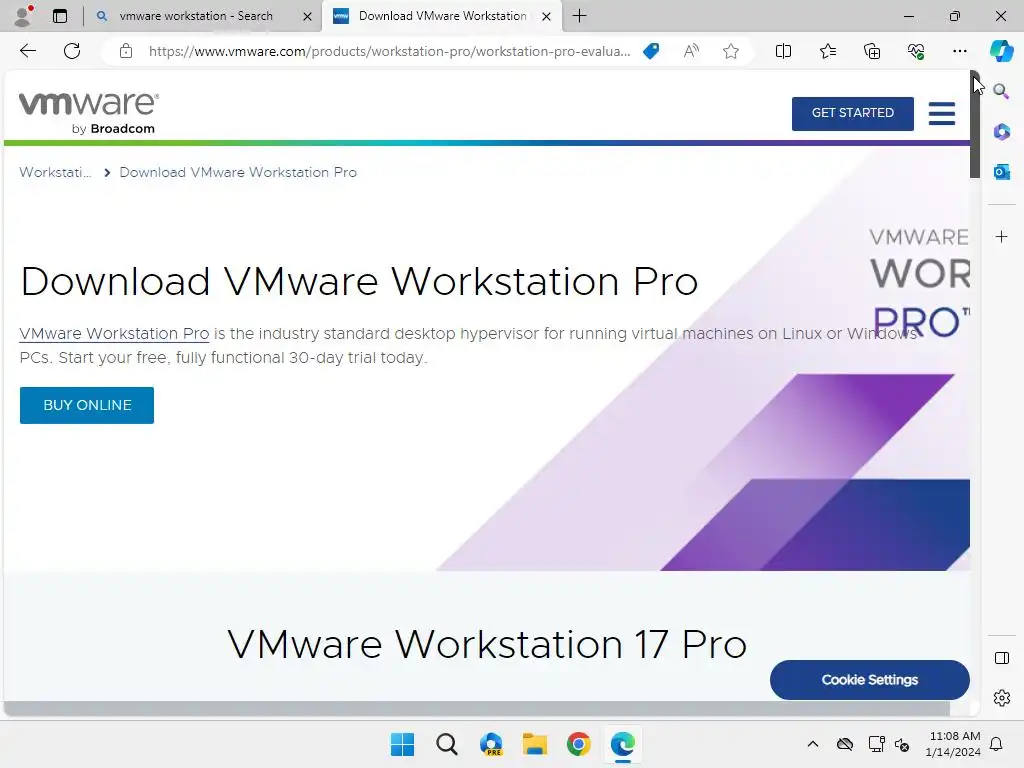The width and height of the screenshot is (1024, 768).
Task: Refresh the current page
Action: pyautogui.click(x=72, y=51)
